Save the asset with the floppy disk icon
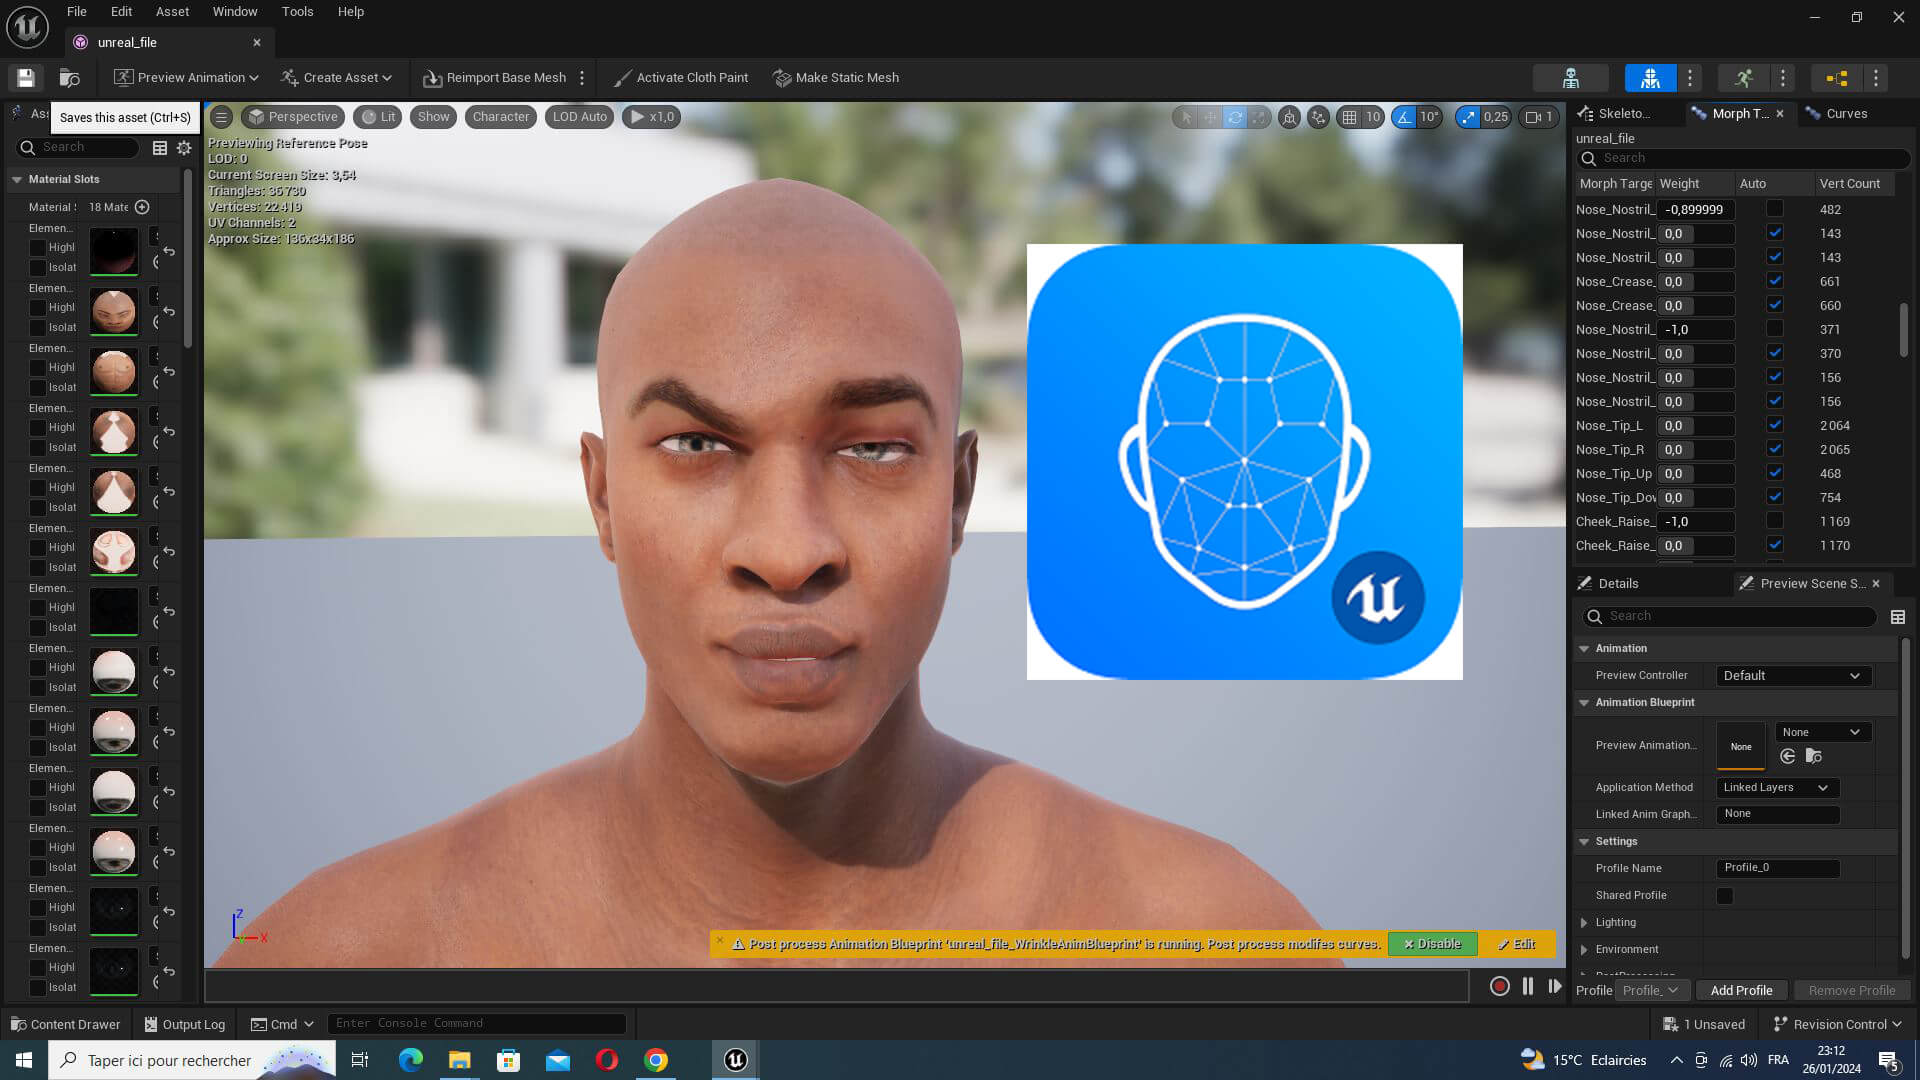The width and height of the screenshot is (1920, 1080). point(26,78)
